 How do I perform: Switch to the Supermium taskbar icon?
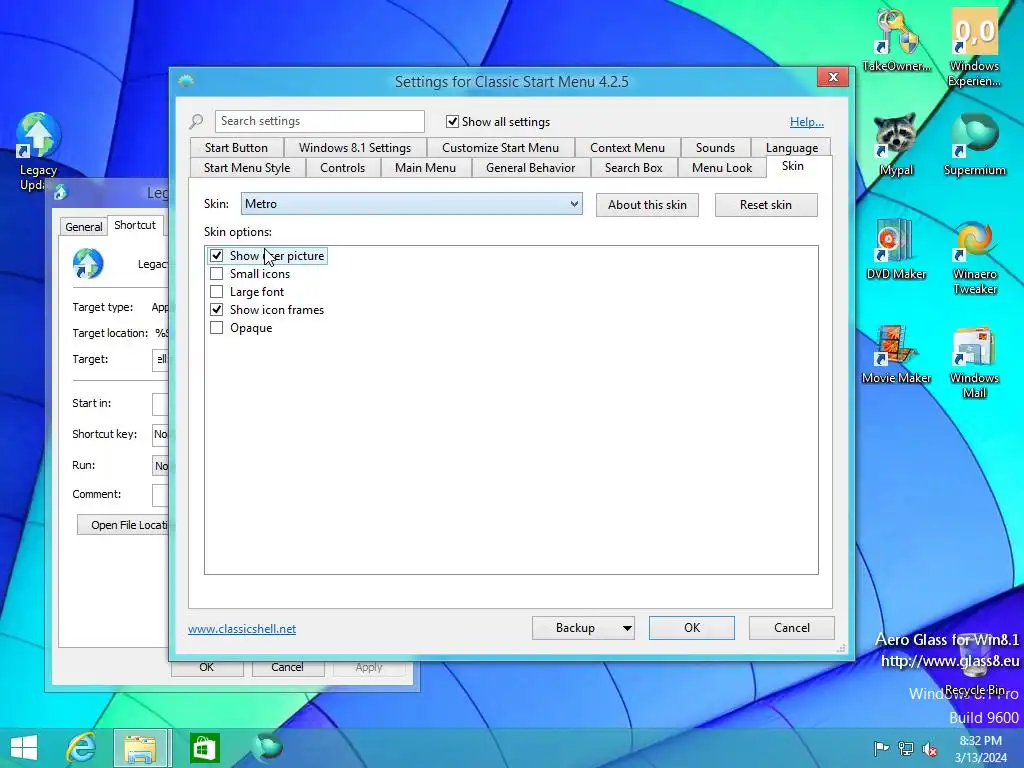pos(267,748)
